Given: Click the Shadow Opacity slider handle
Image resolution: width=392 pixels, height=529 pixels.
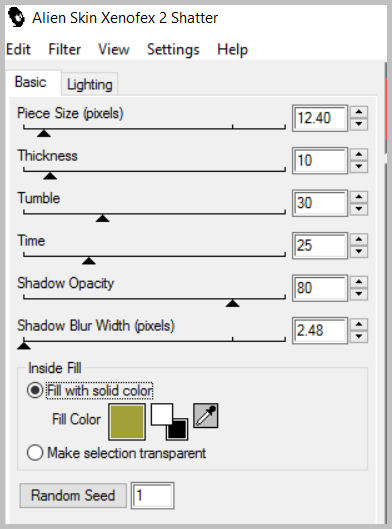Looking at the screenshot, I should [232, 303].
